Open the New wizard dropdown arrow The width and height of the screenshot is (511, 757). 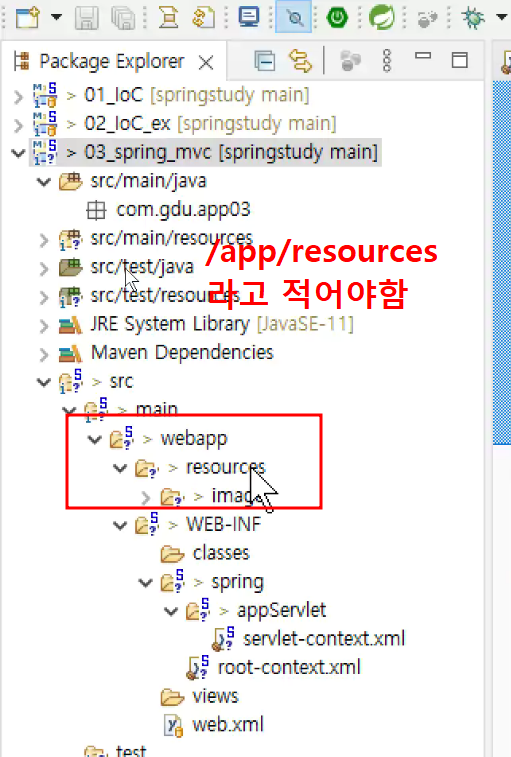pos(57,18)
